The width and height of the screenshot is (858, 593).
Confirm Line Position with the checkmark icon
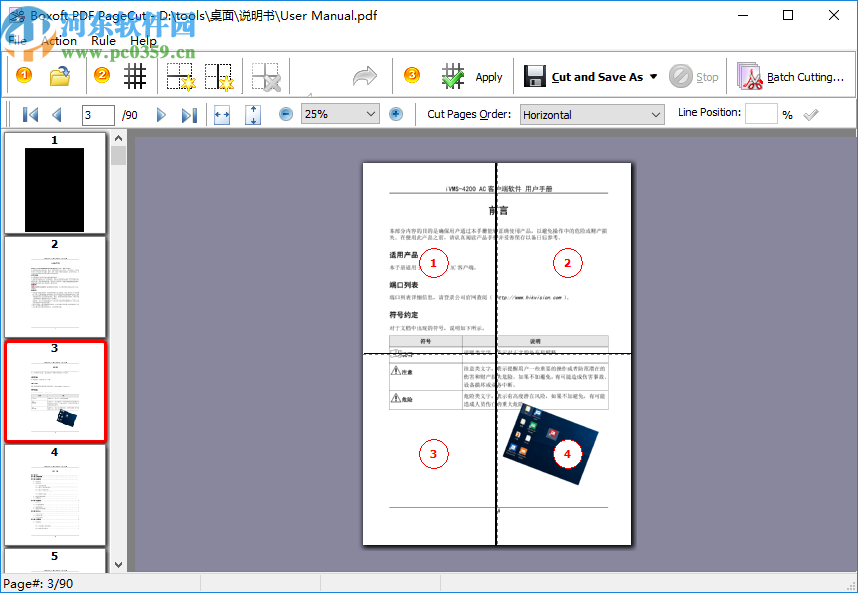[811, 114]
